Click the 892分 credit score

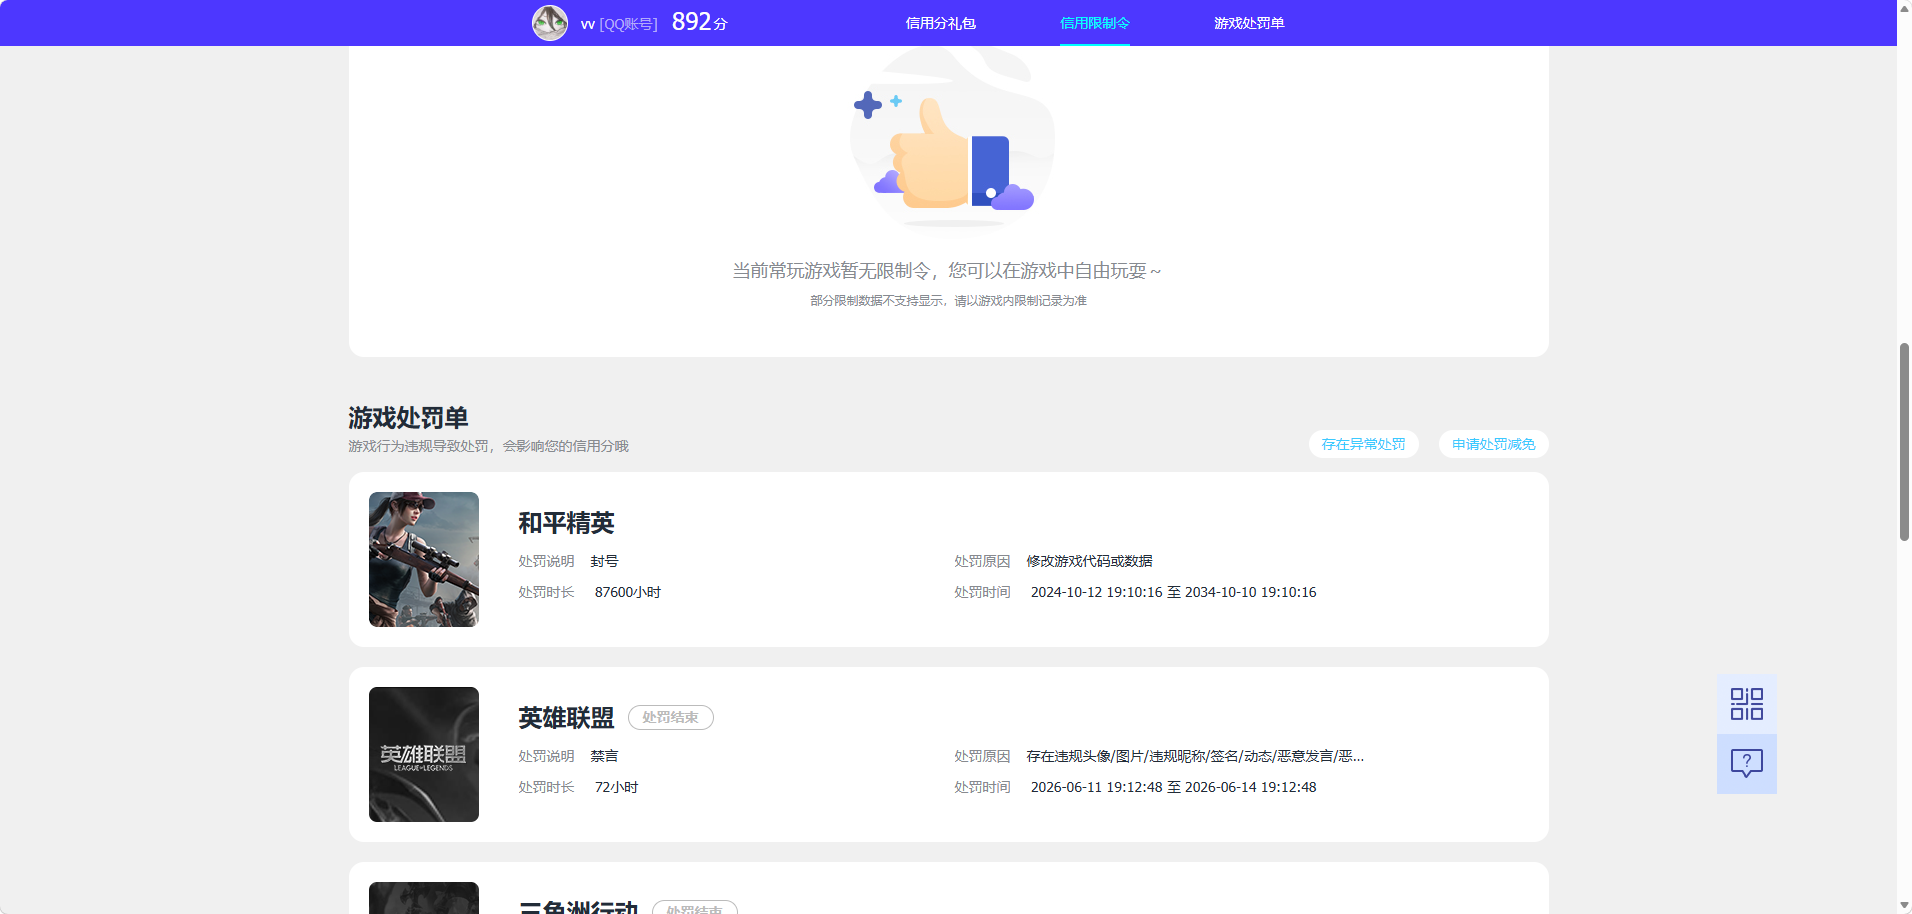[x=700, y=22]
